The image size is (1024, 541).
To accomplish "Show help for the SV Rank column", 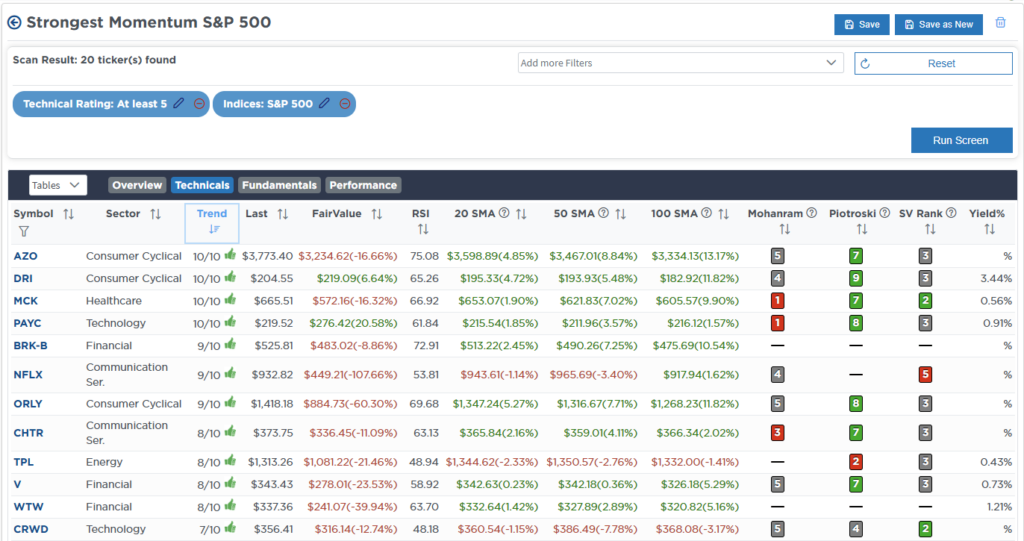I will click(x=952, y=213).
